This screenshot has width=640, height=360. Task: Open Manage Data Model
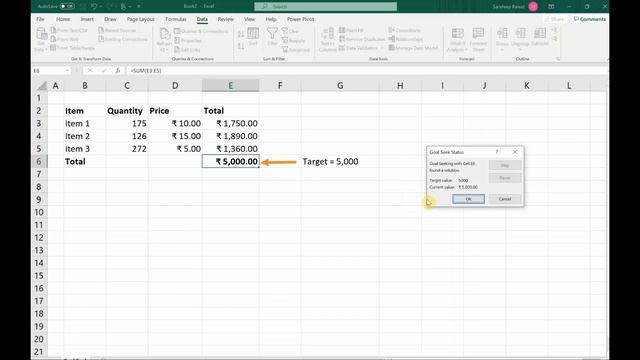coord(413,48)
